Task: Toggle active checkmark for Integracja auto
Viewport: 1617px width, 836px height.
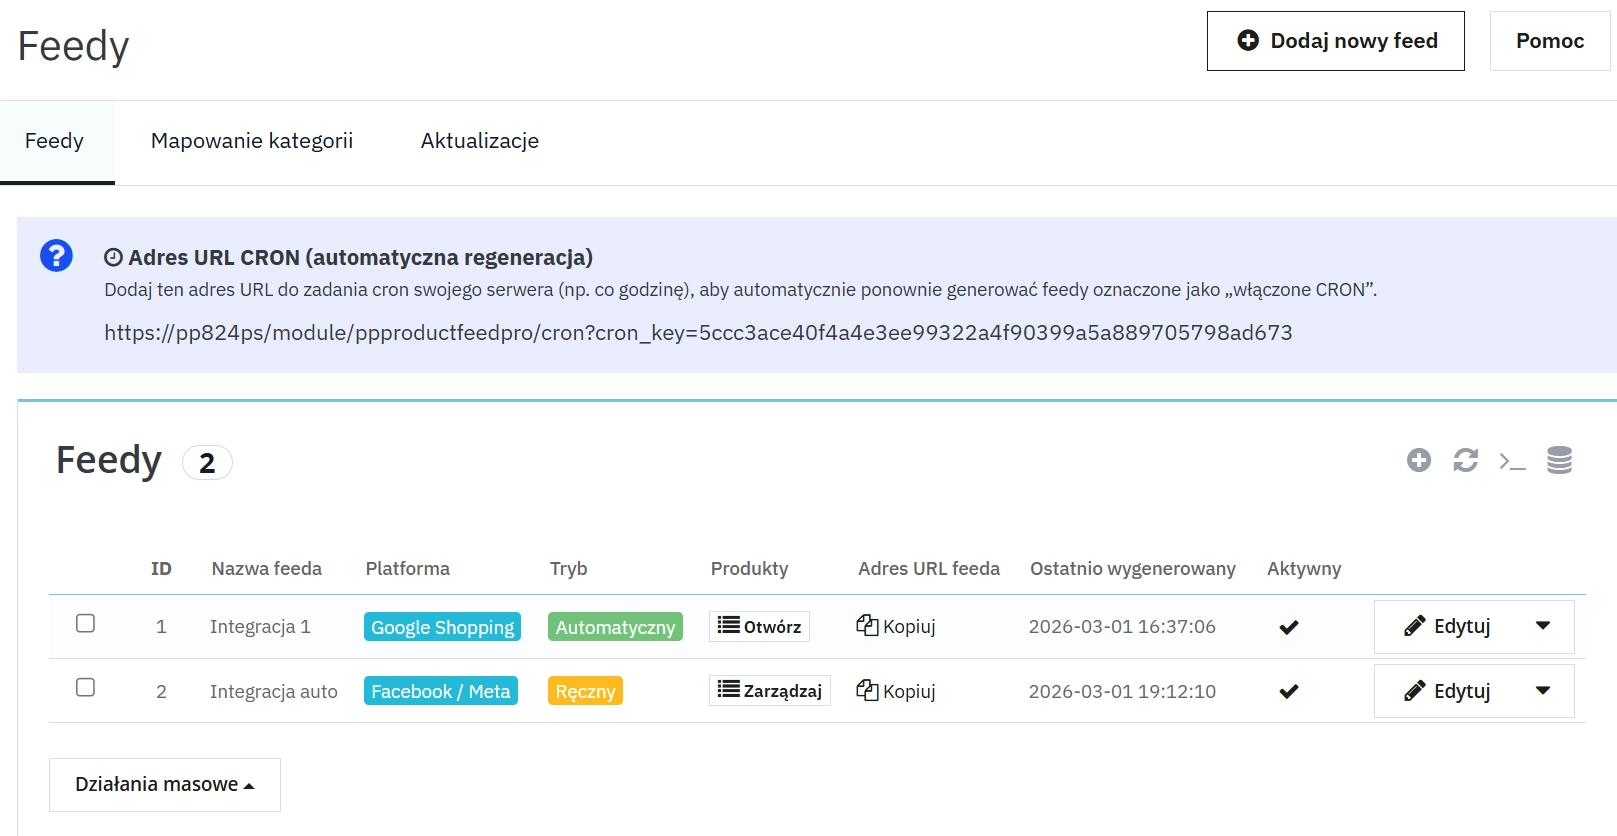Action: [1289, 691]
